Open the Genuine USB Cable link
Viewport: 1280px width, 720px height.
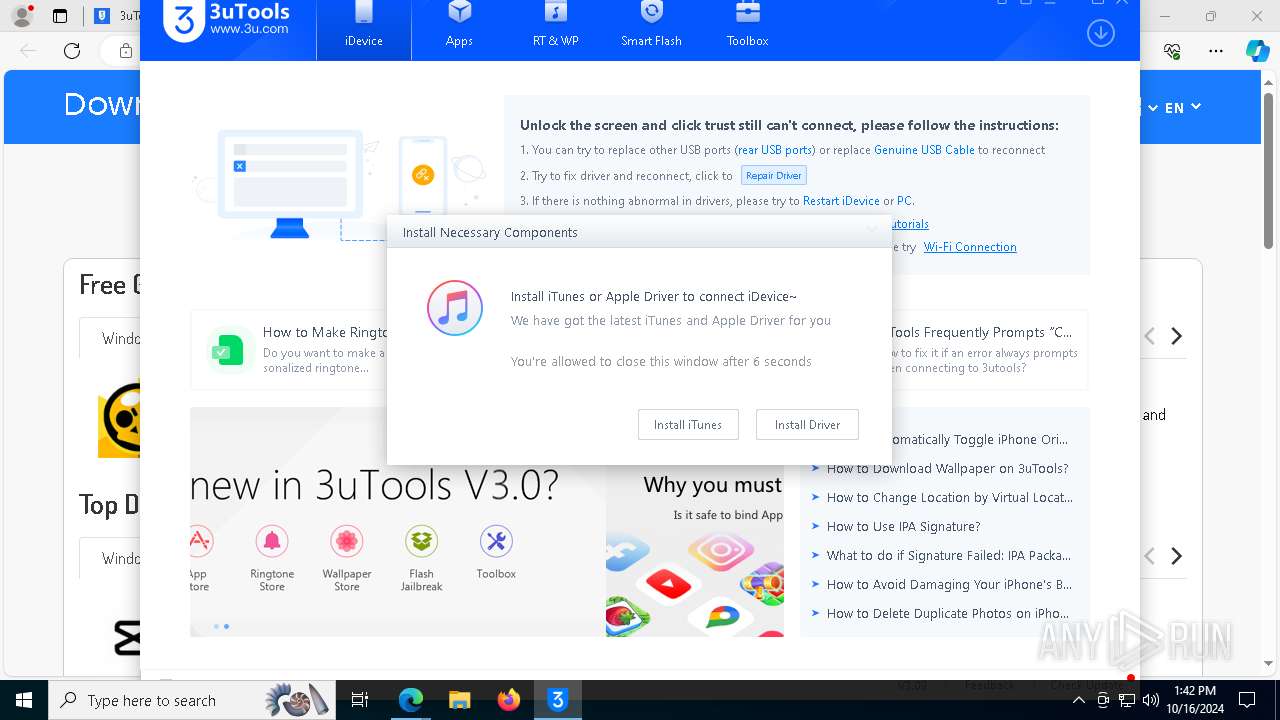[924, 150]
